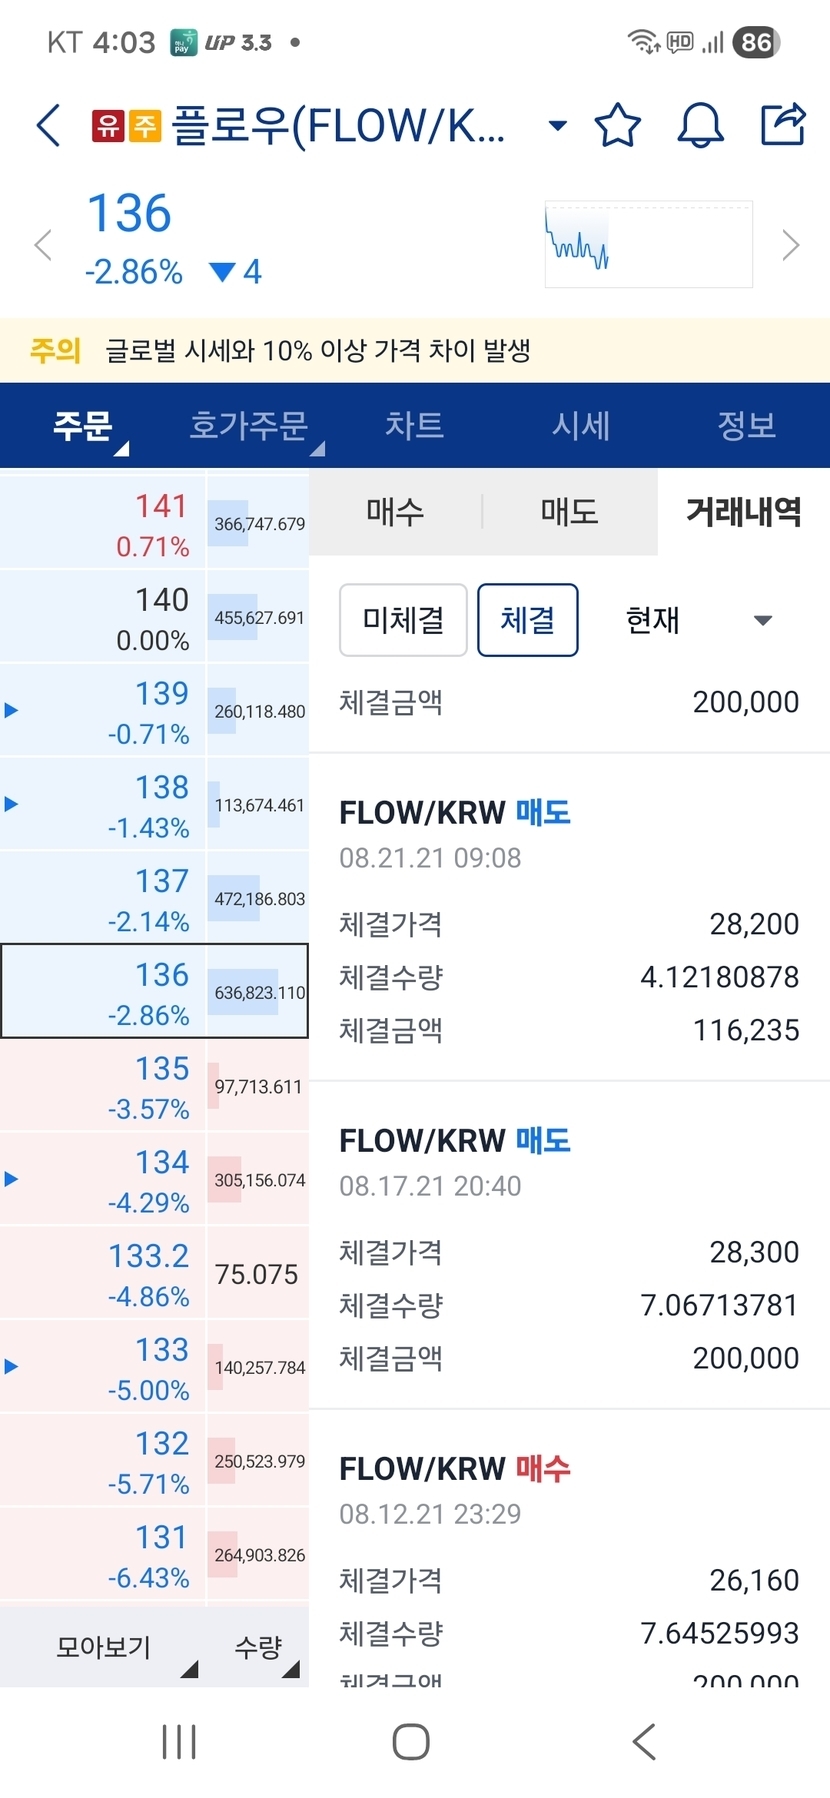Open price alert bell icon

[x=700, y=125]
